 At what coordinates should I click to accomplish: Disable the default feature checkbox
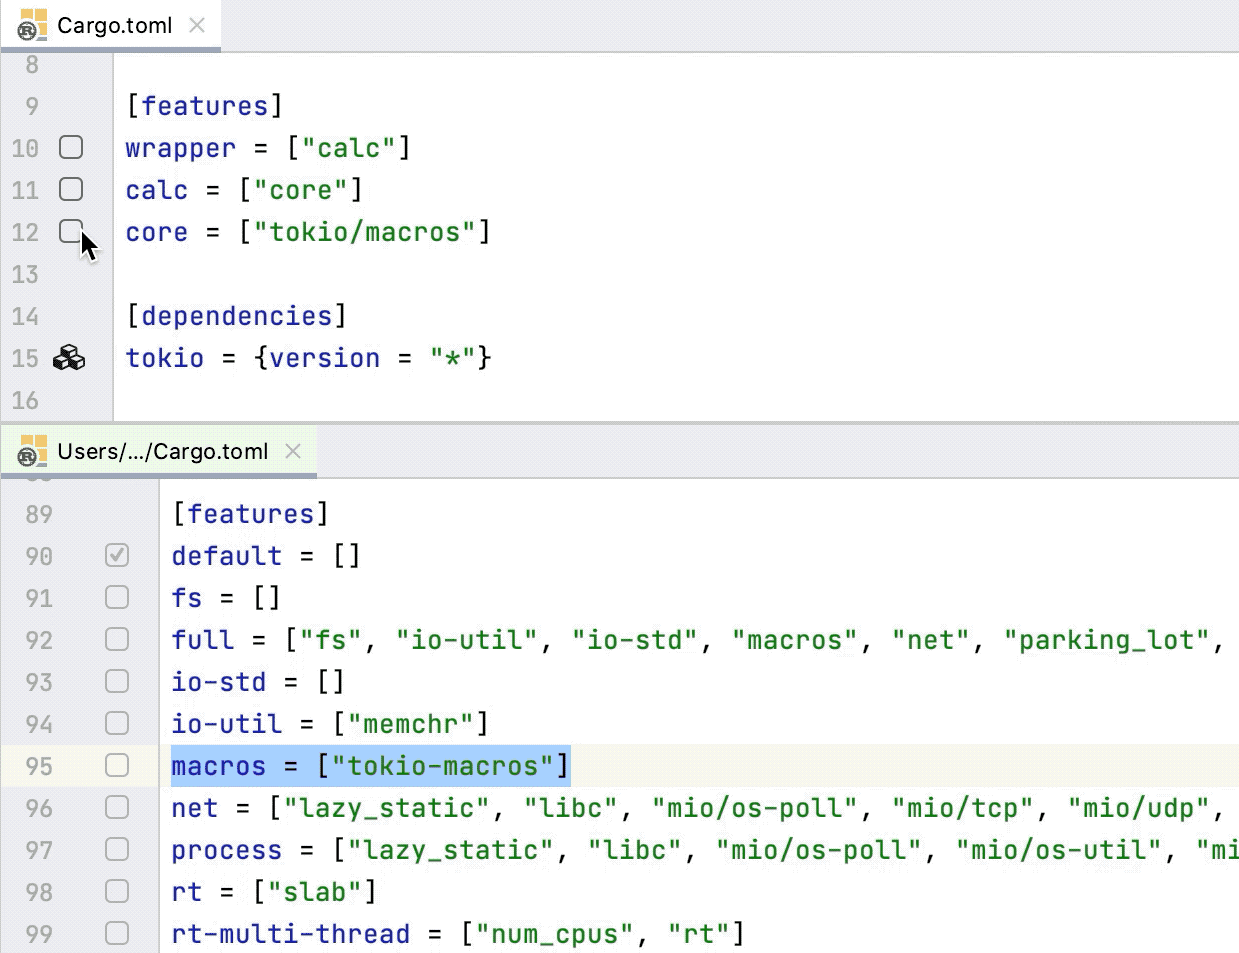click(x=117, y=555)
